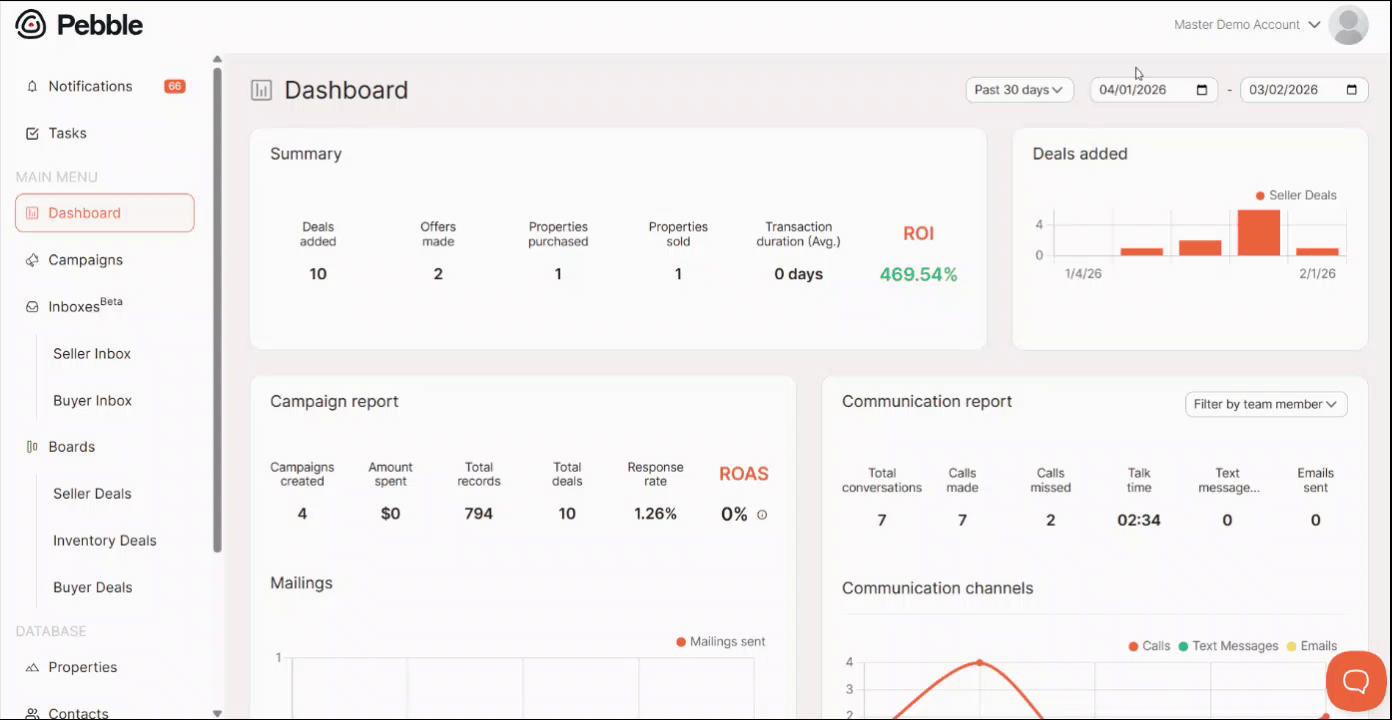Open the Past 30 days dropdown
Screen dimensions: 1392x720
(x=1019, y=90)
